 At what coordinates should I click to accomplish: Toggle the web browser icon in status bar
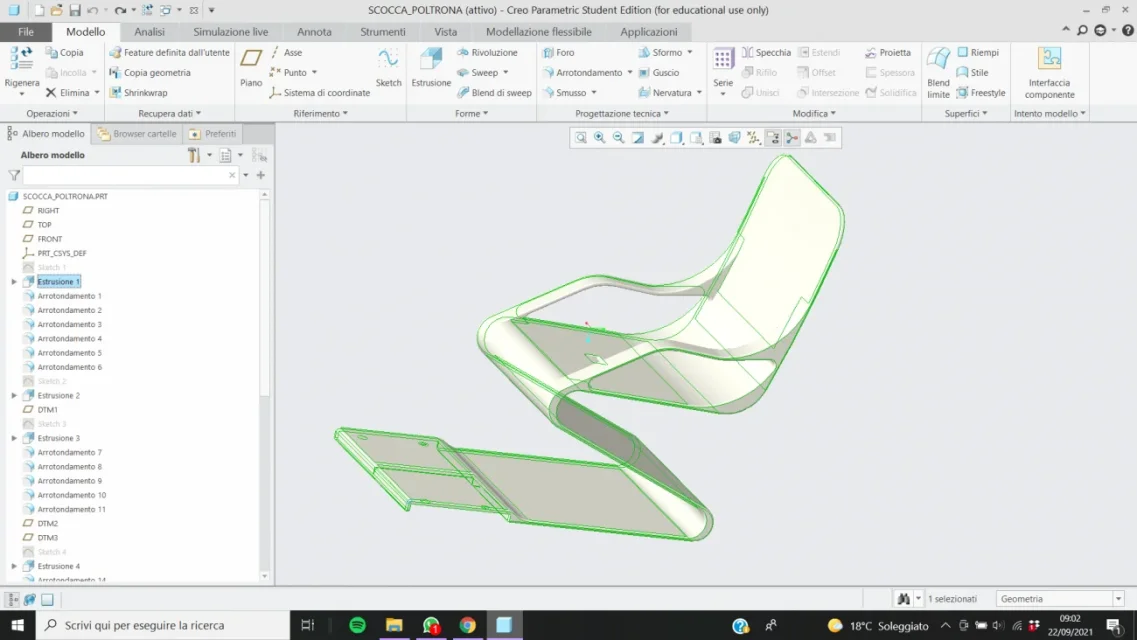tap(30, 599)
